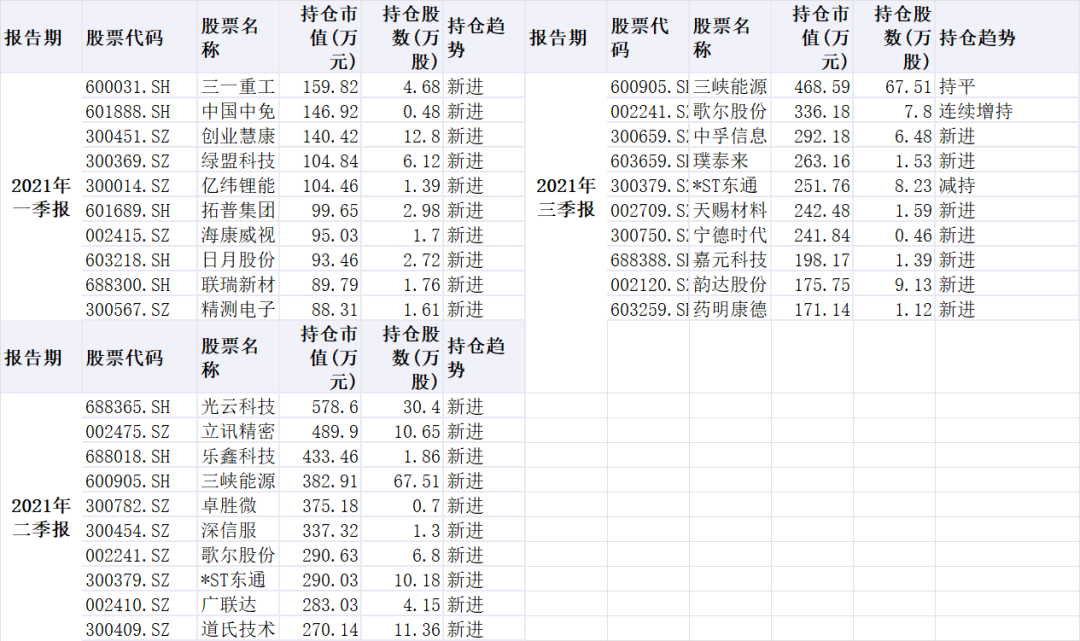This screenshot has height=641, width=1080.
Task: Click market value 270.14
Action: 330,630
